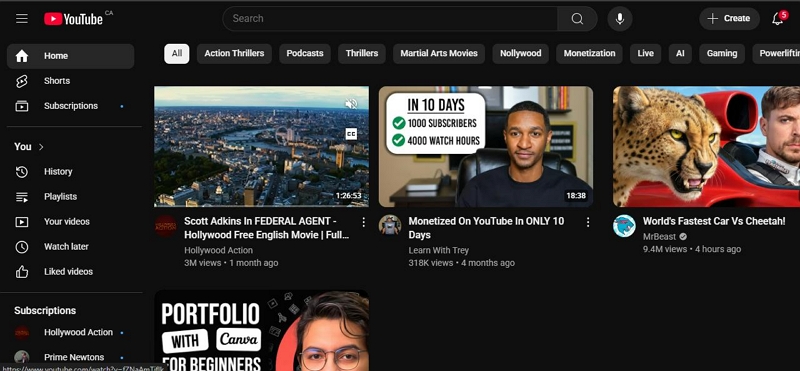Select Monetization filter chip
The width and height of the screenshot is (800, 371).
click(x=589, y=54)
